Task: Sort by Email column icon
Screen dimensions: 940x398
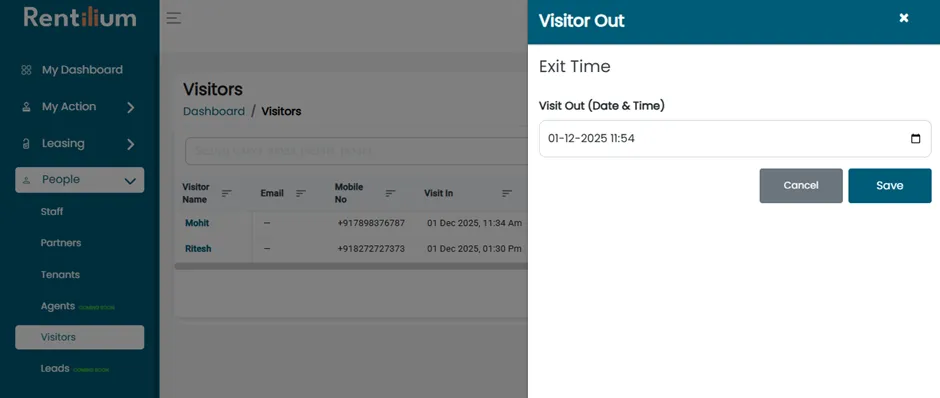Action: (x=301, y=194)
